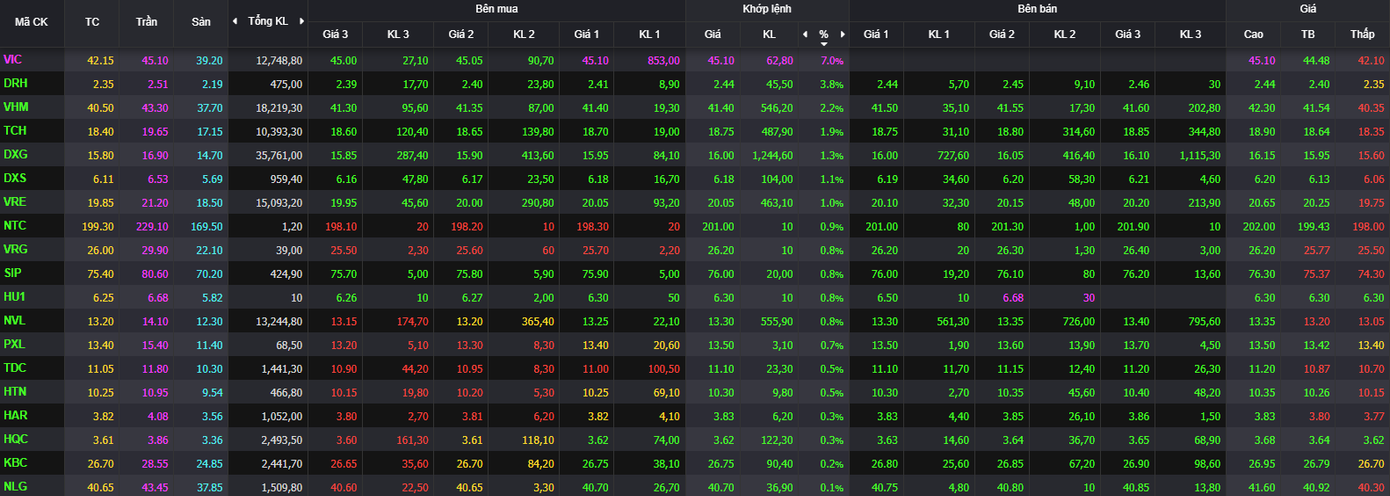This screenshot has width=1390, height=496.
Task: Click the Cao price column header
Action: (1253, 34)
